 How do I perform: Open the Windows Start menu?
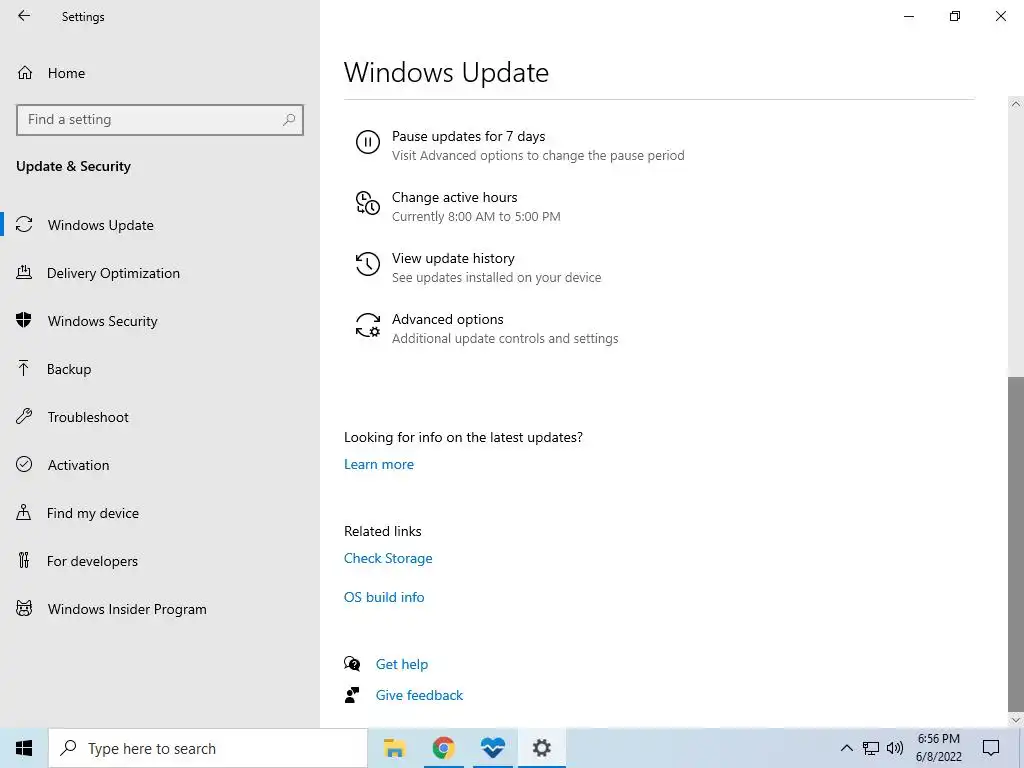[24, 748]
